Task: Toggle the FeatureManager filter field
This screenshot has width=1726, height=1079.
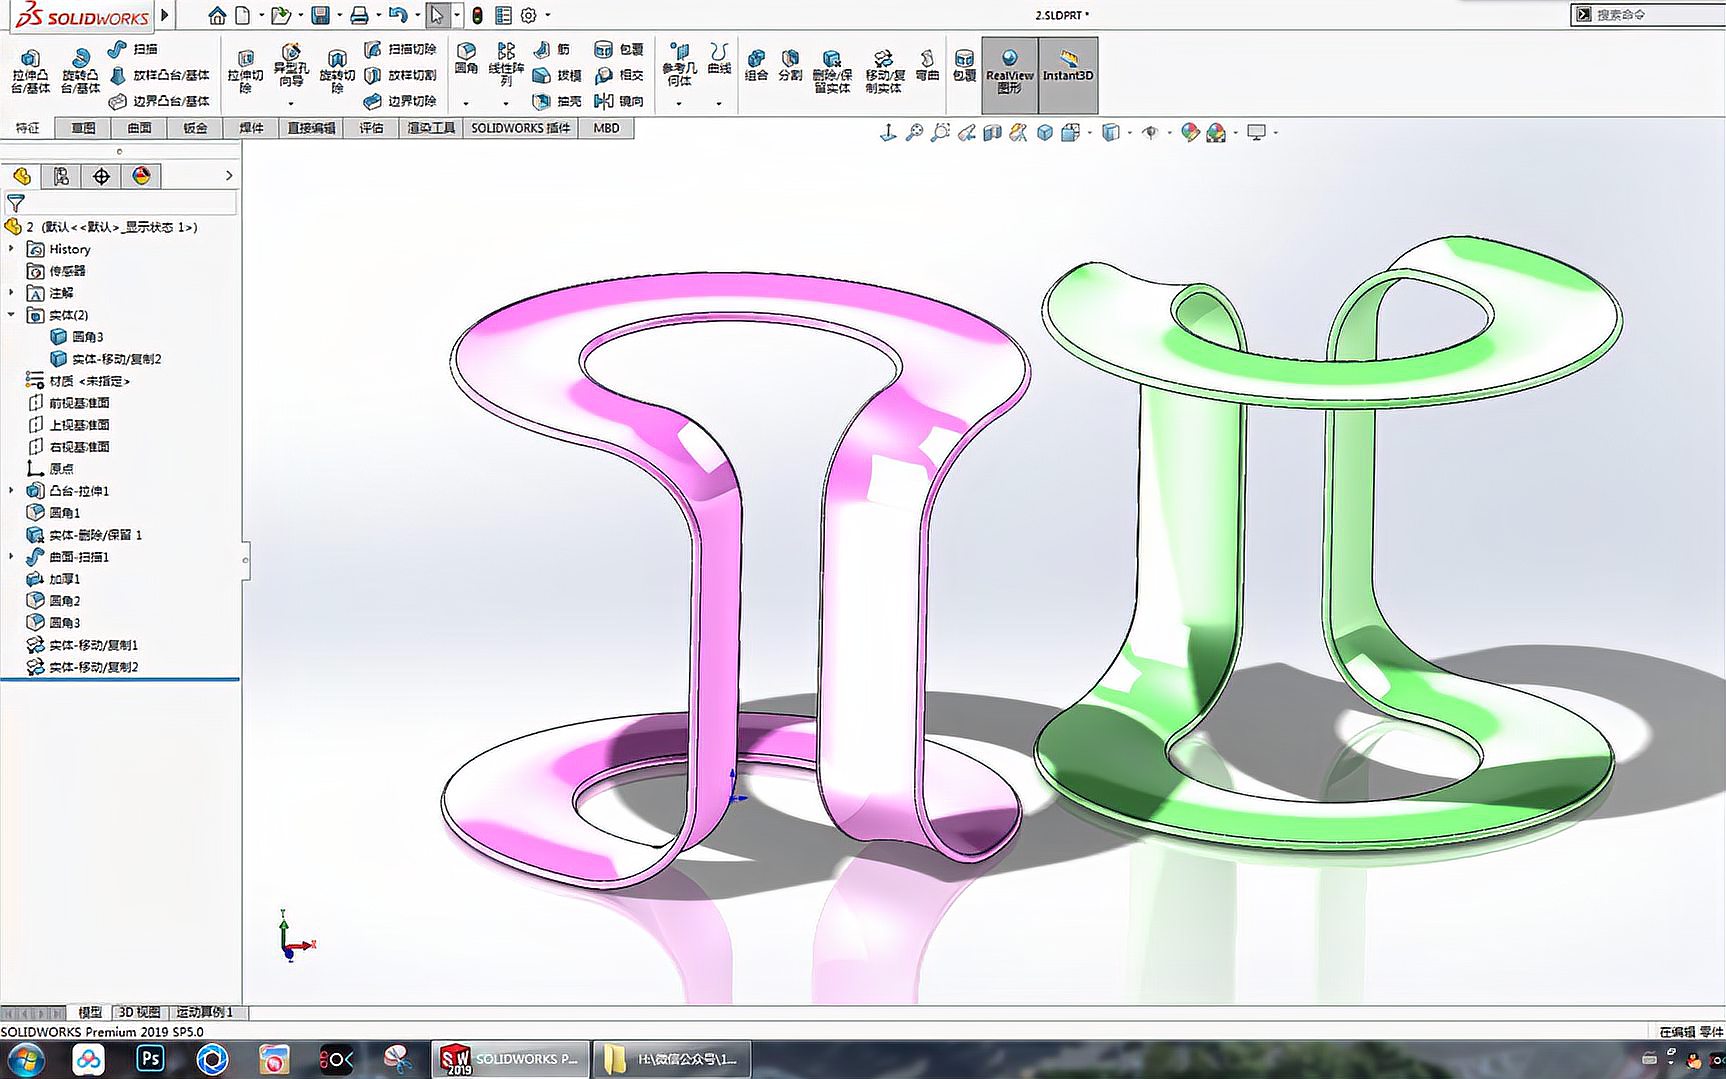Action: [16, 202]
